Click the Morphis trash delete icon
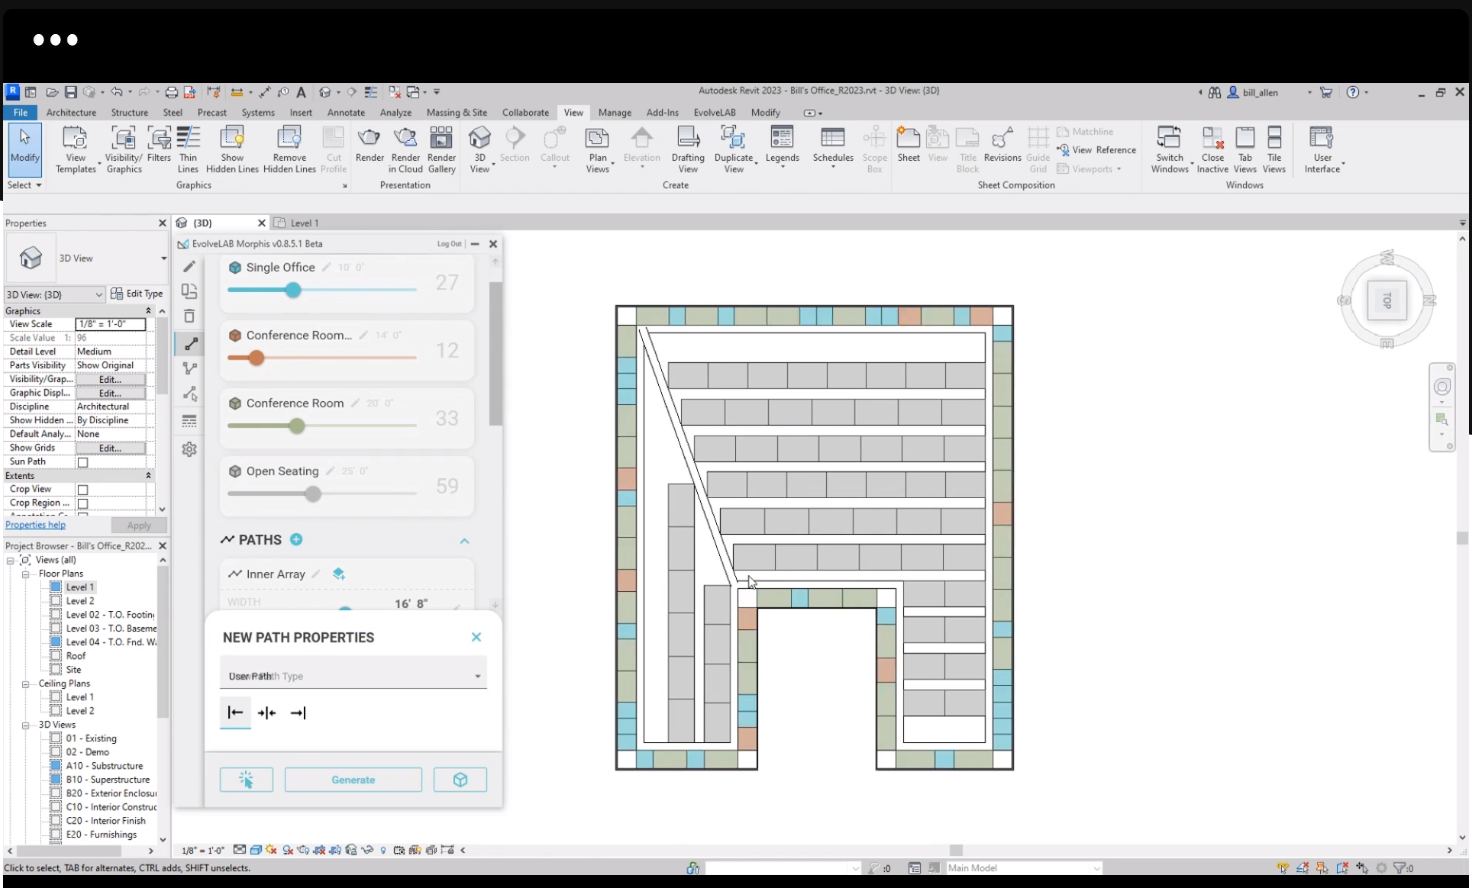This screenshot has width=1472, height=888. 189,316
